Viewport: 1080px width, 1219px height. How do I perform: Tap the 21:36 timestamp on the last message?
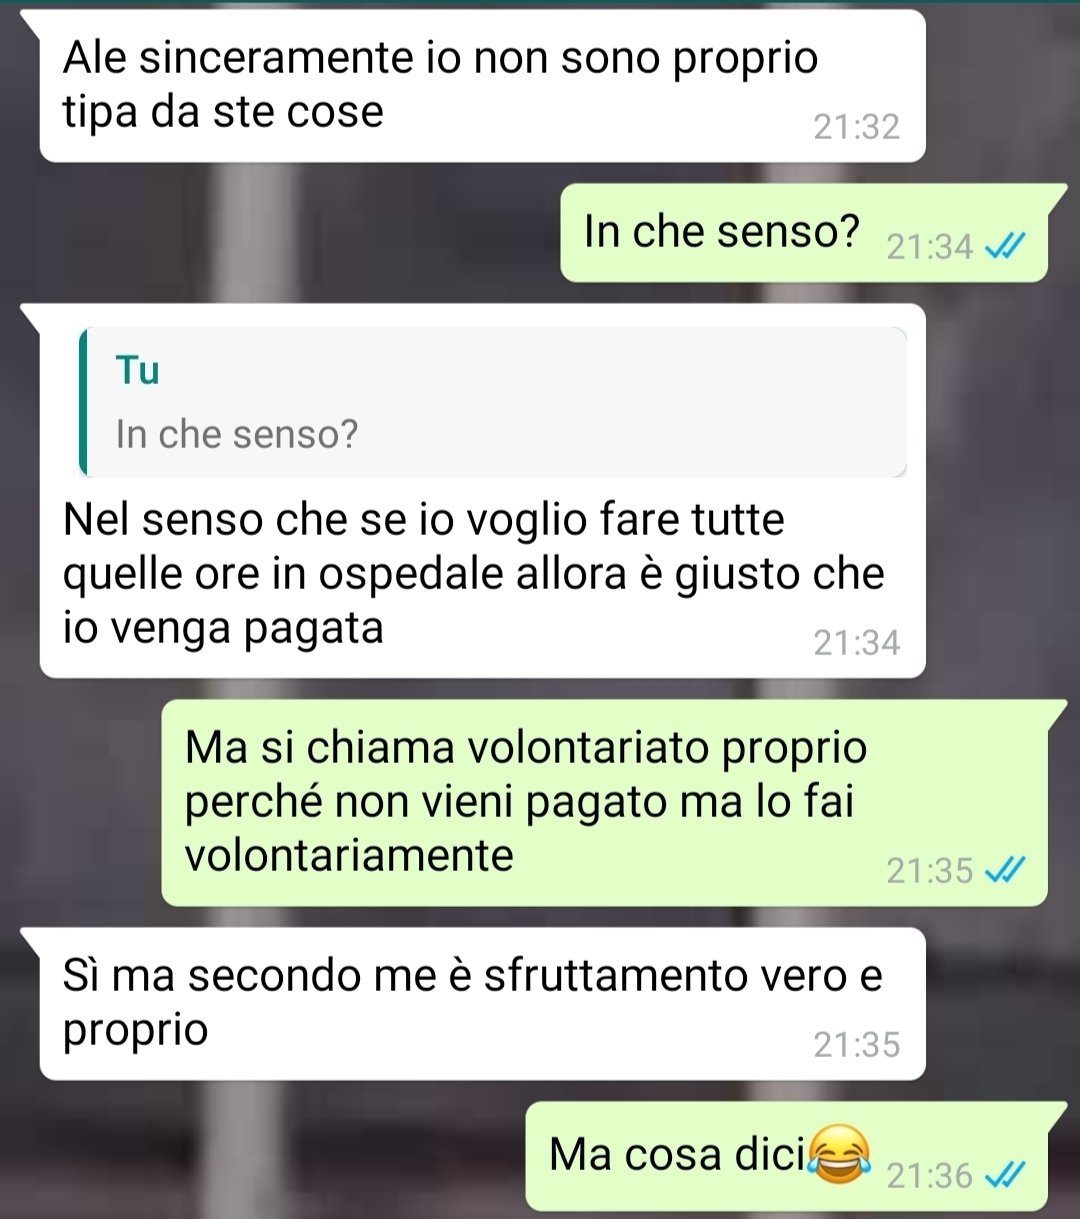(x=929, y=1177)
